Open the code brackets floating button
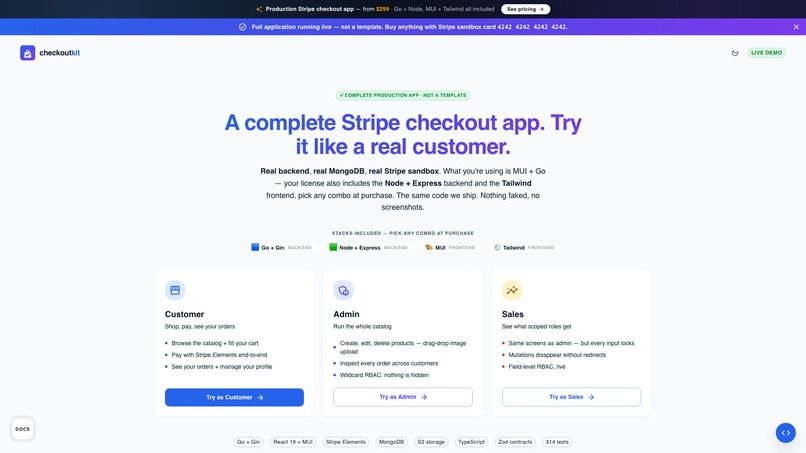The width and height of the screenshot is (806, 453). coord(785,433)
